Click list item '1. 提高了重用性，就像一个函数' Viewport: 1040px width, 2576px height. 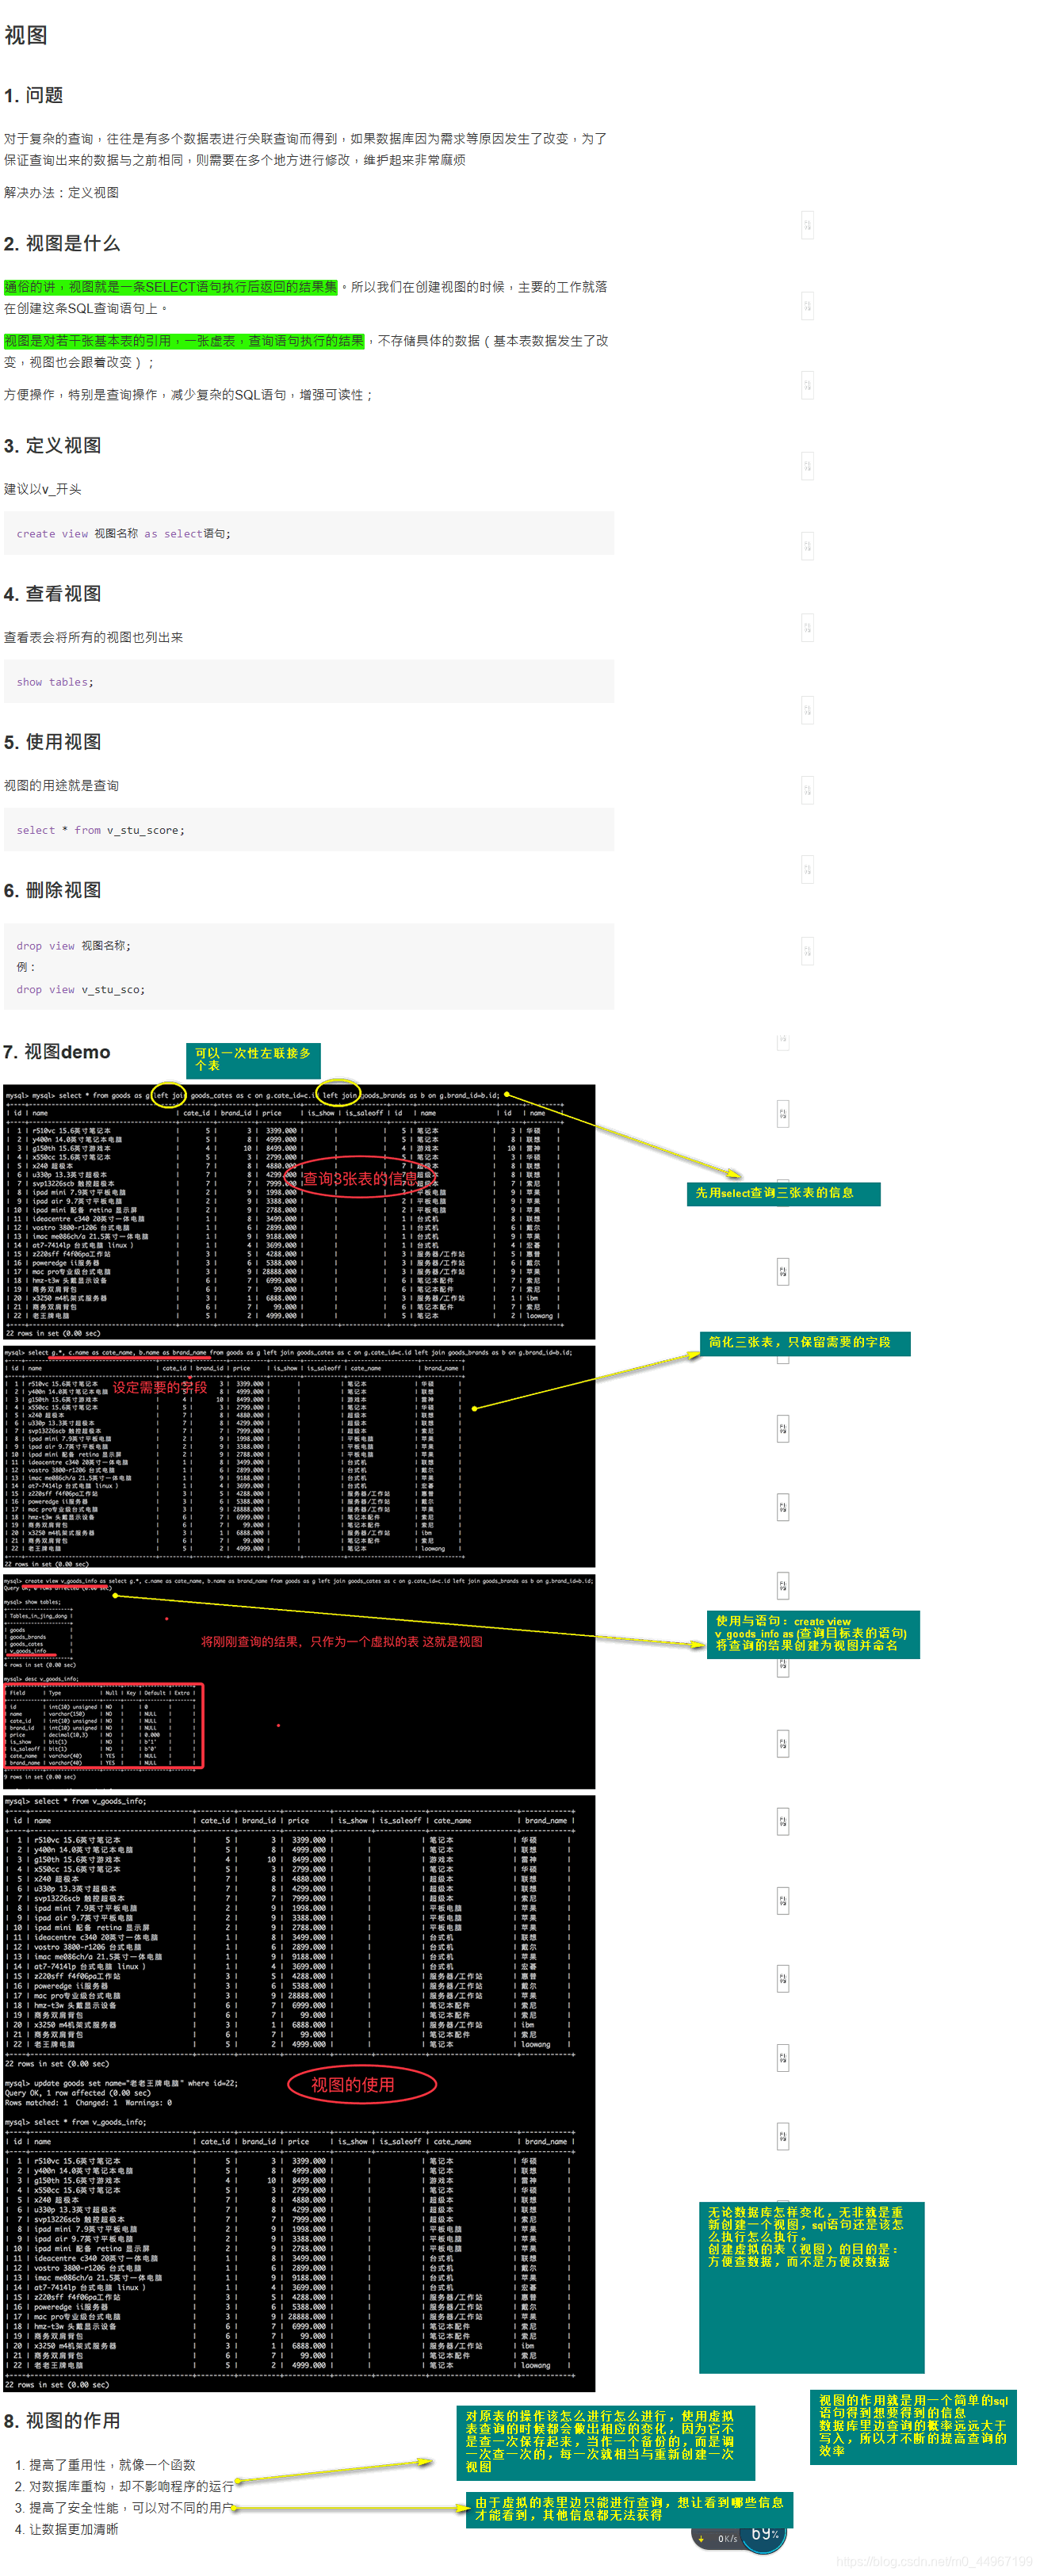(x=105, y=2464)
